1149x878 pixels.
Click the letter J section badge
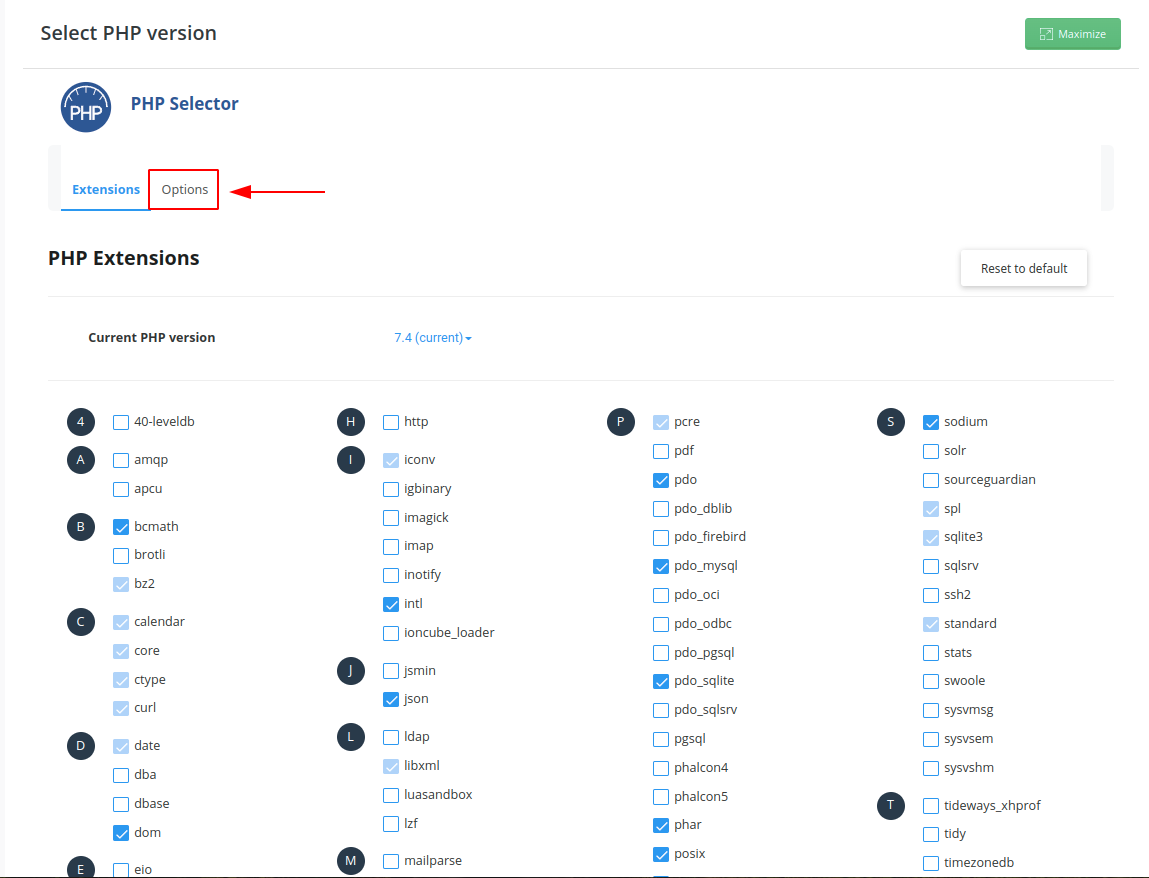351,671
